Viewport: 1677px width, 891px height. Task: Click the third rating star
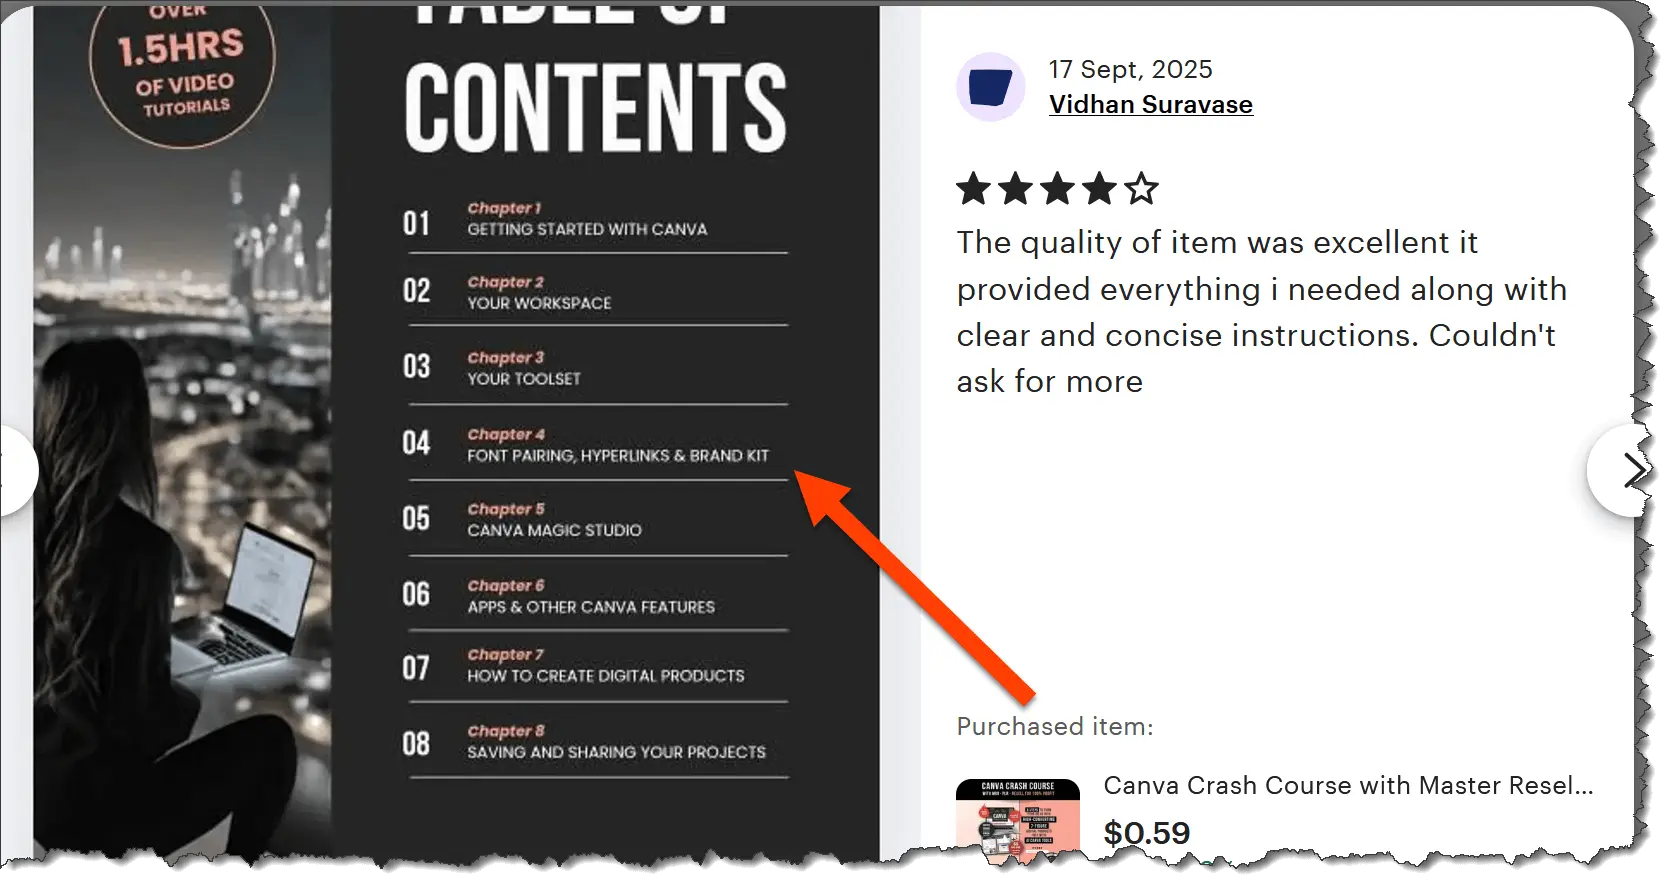(1057, 188)
